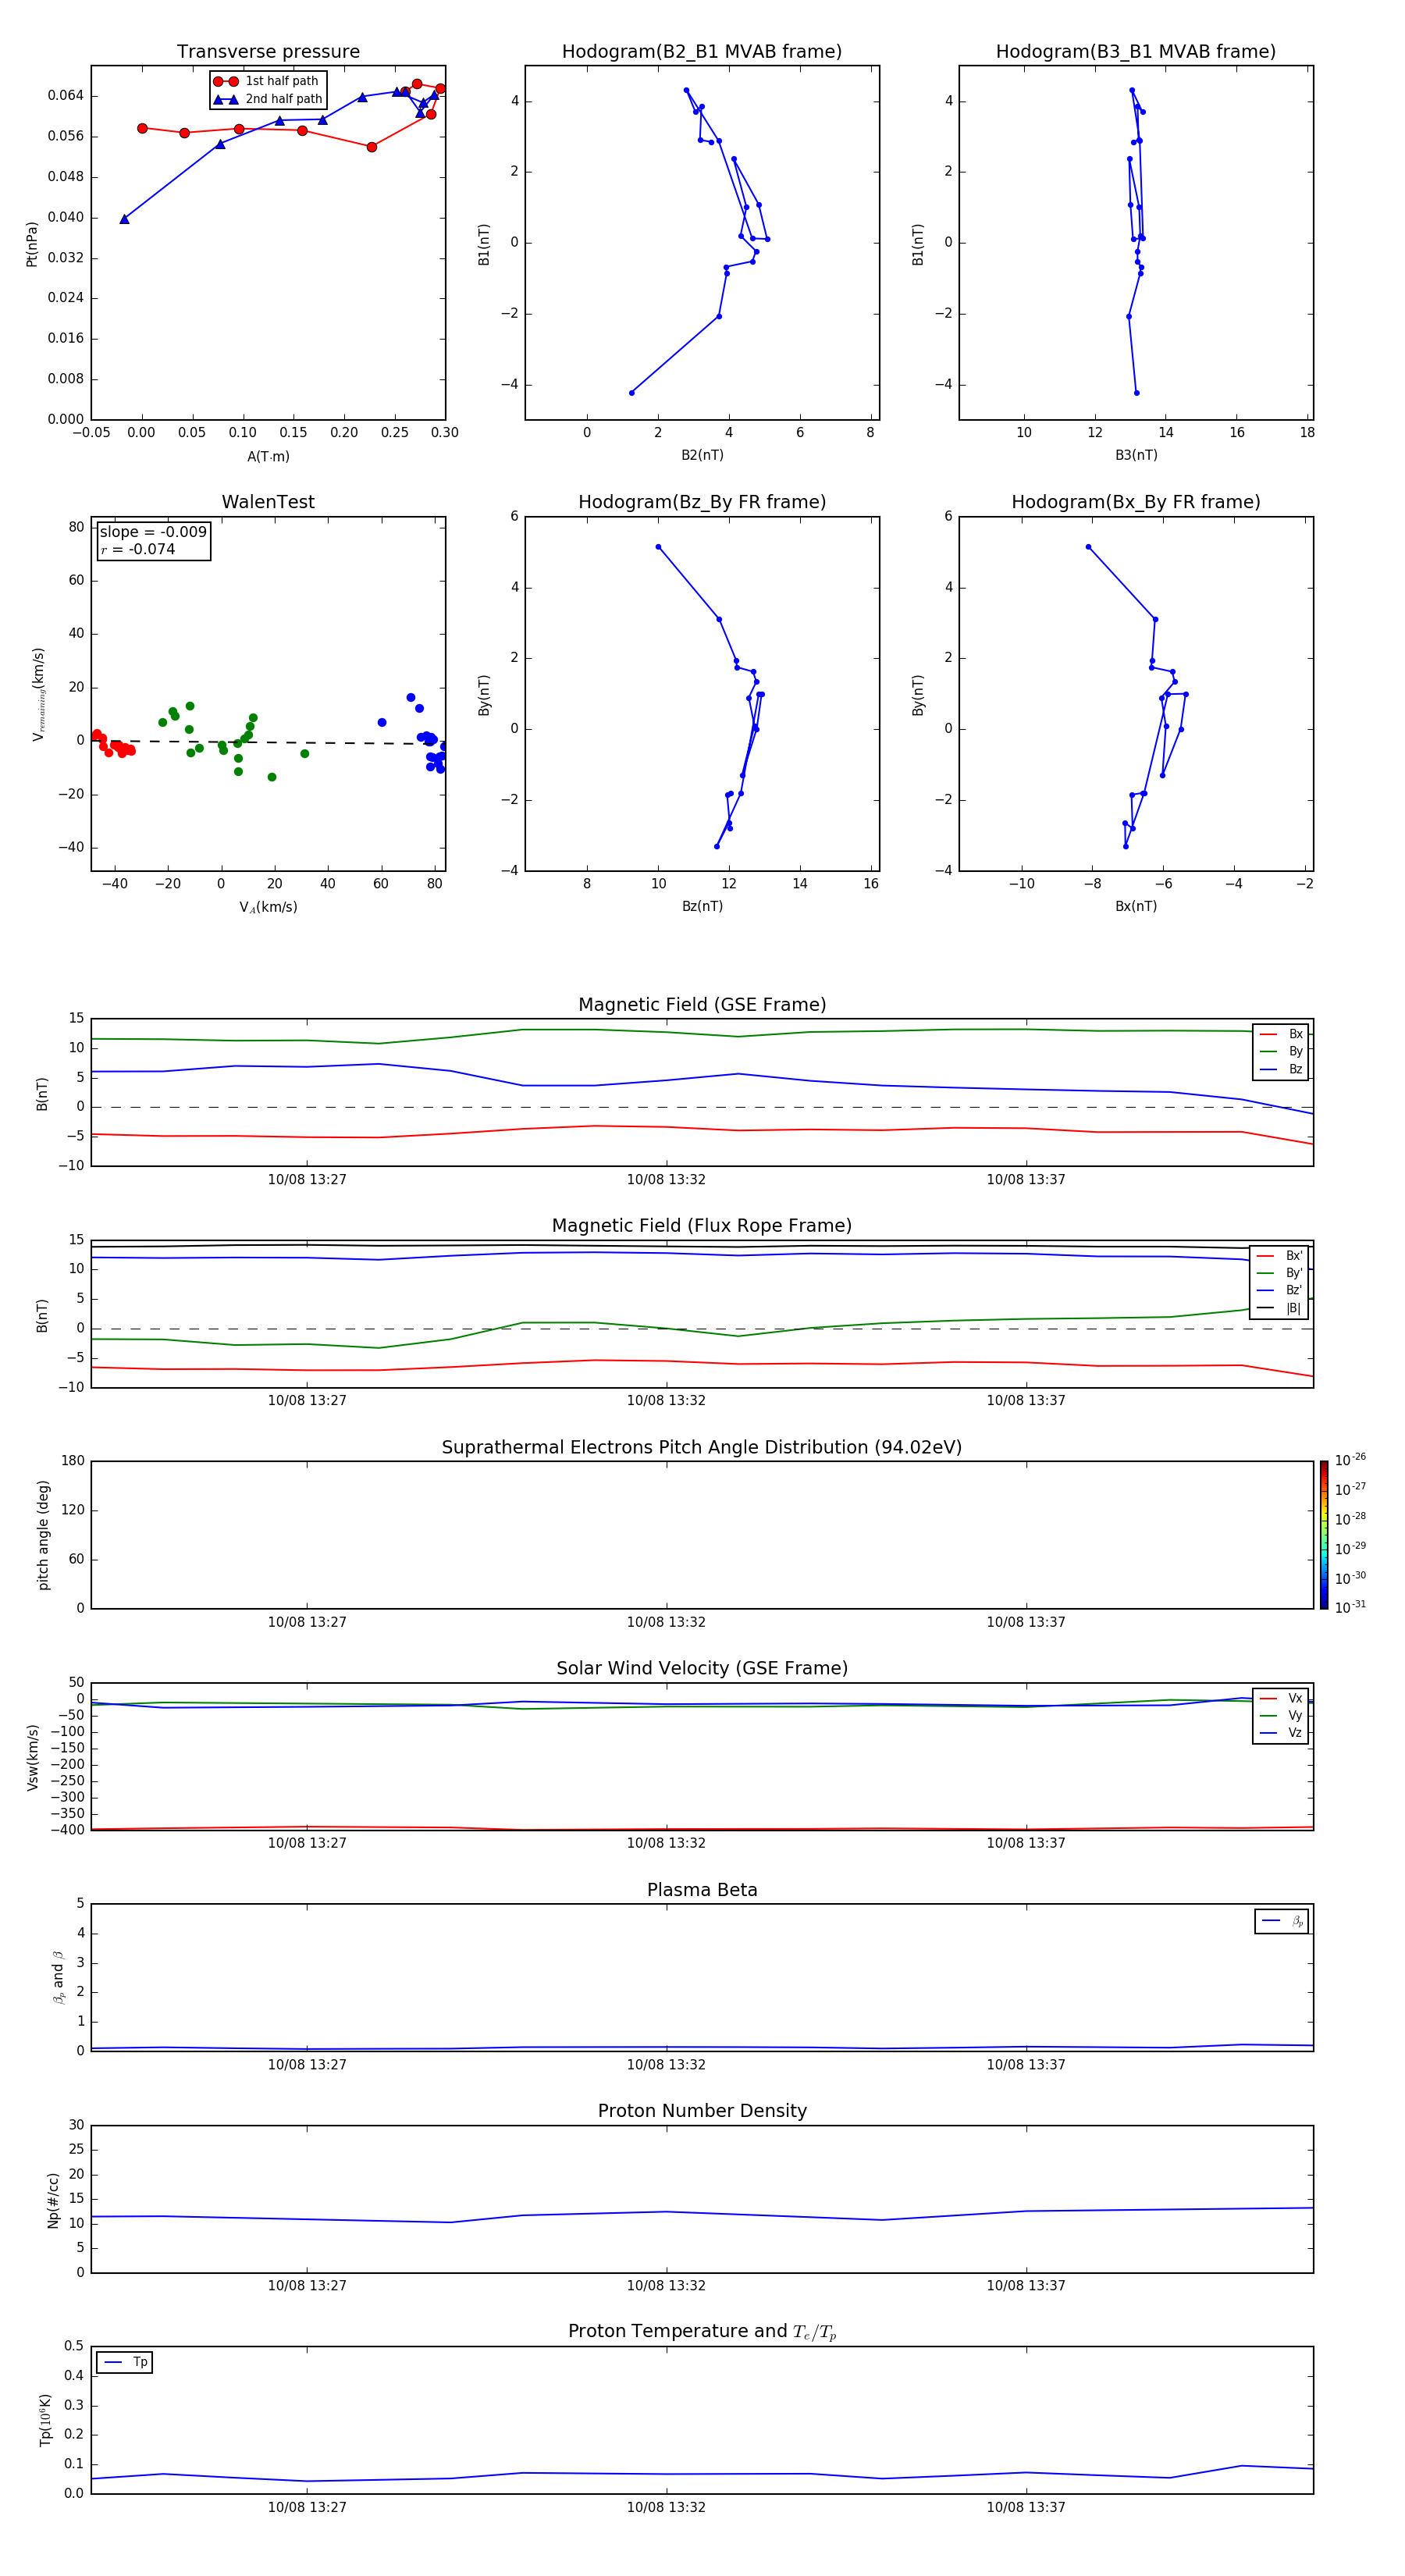The width and height of the screenshot is (1405, 2576).
Task: Click the 'Hodogram(Bz_By FR frame)' title
Action: [x=702, y=502]
